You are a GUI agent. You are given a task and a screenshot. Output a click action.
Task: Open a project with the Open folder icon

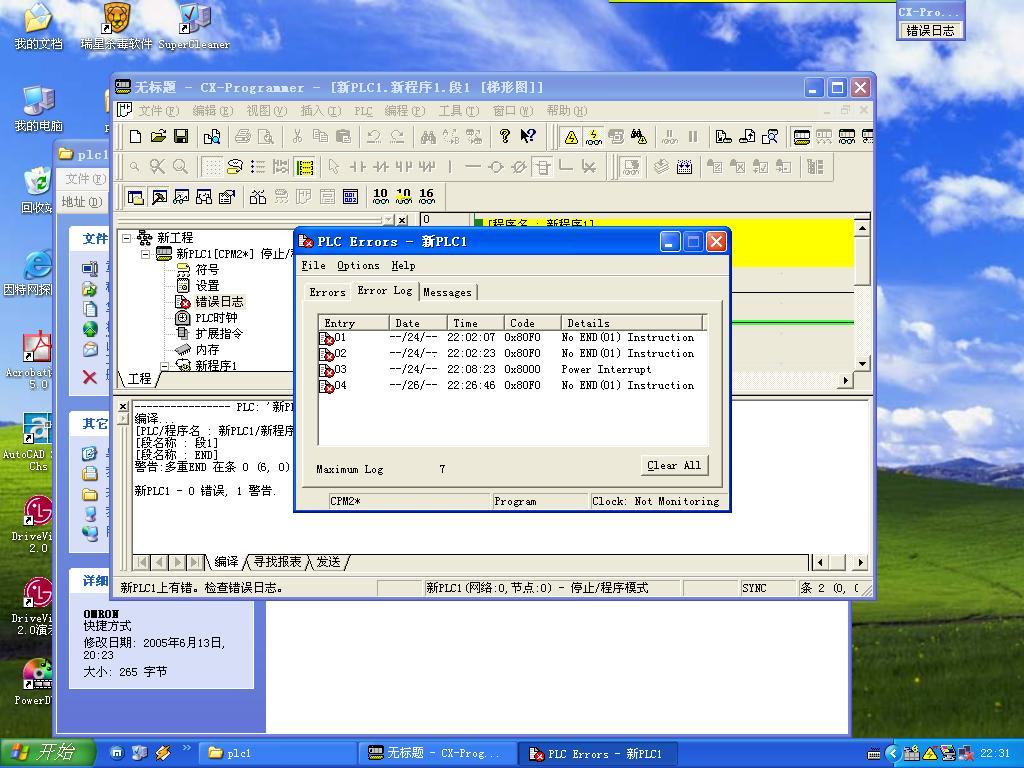(158, 136)
